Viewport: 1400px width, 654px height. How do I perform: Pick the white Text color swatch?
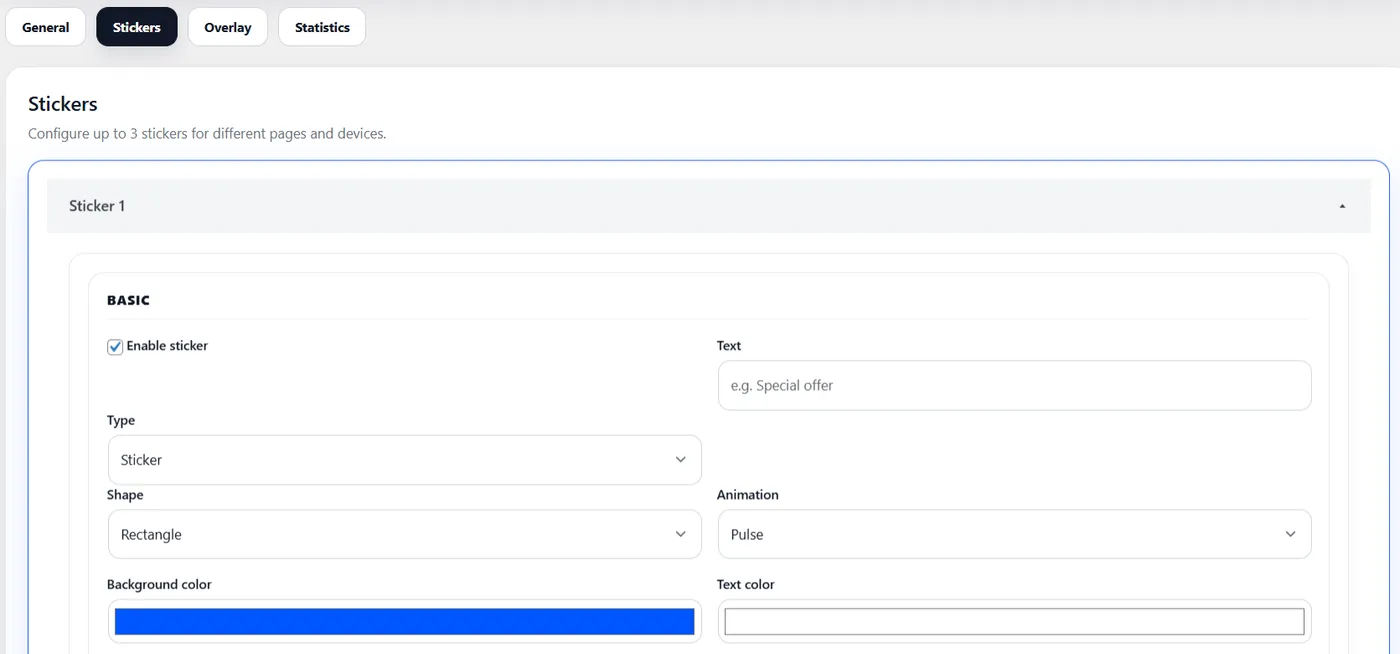point(1014,621)
